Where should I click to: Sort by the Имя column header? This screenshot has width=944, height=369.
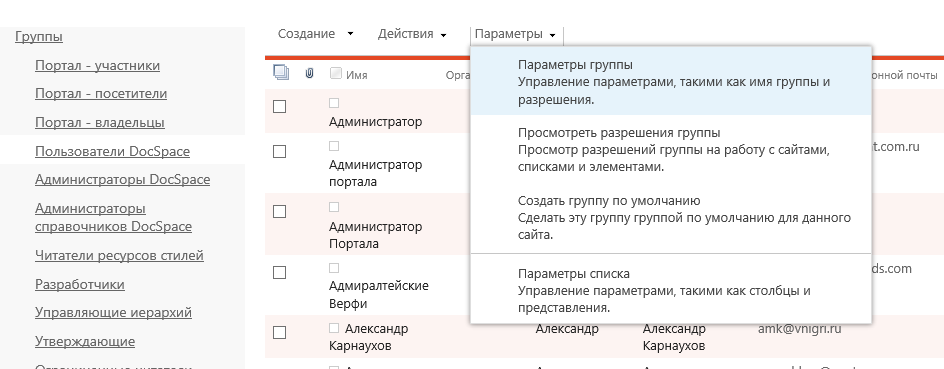357,75
